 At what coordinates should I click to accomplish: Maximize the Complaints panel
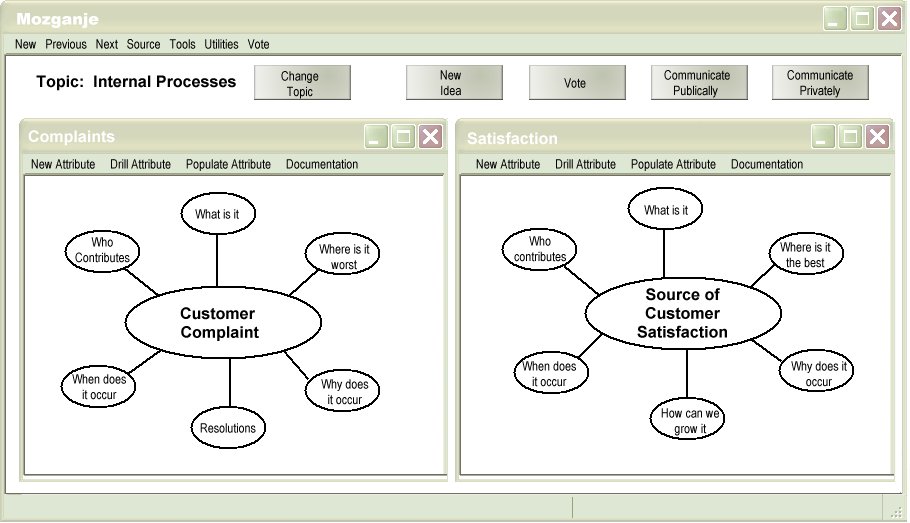click(404, 137)
